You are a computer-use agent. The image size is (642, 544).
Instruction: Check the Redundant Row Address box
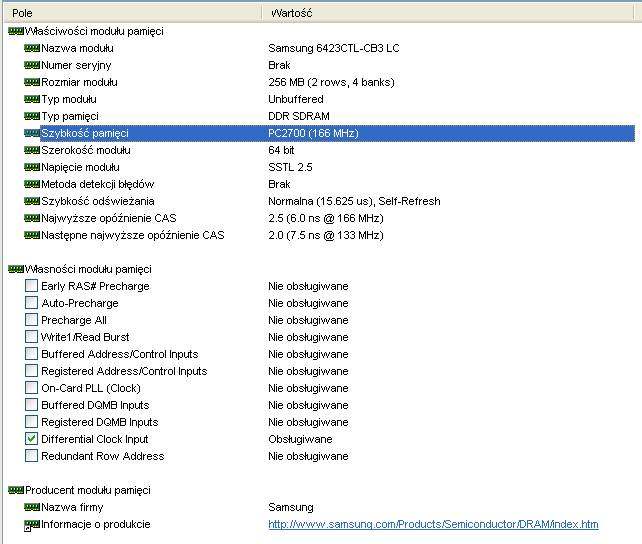coord(32,456)
